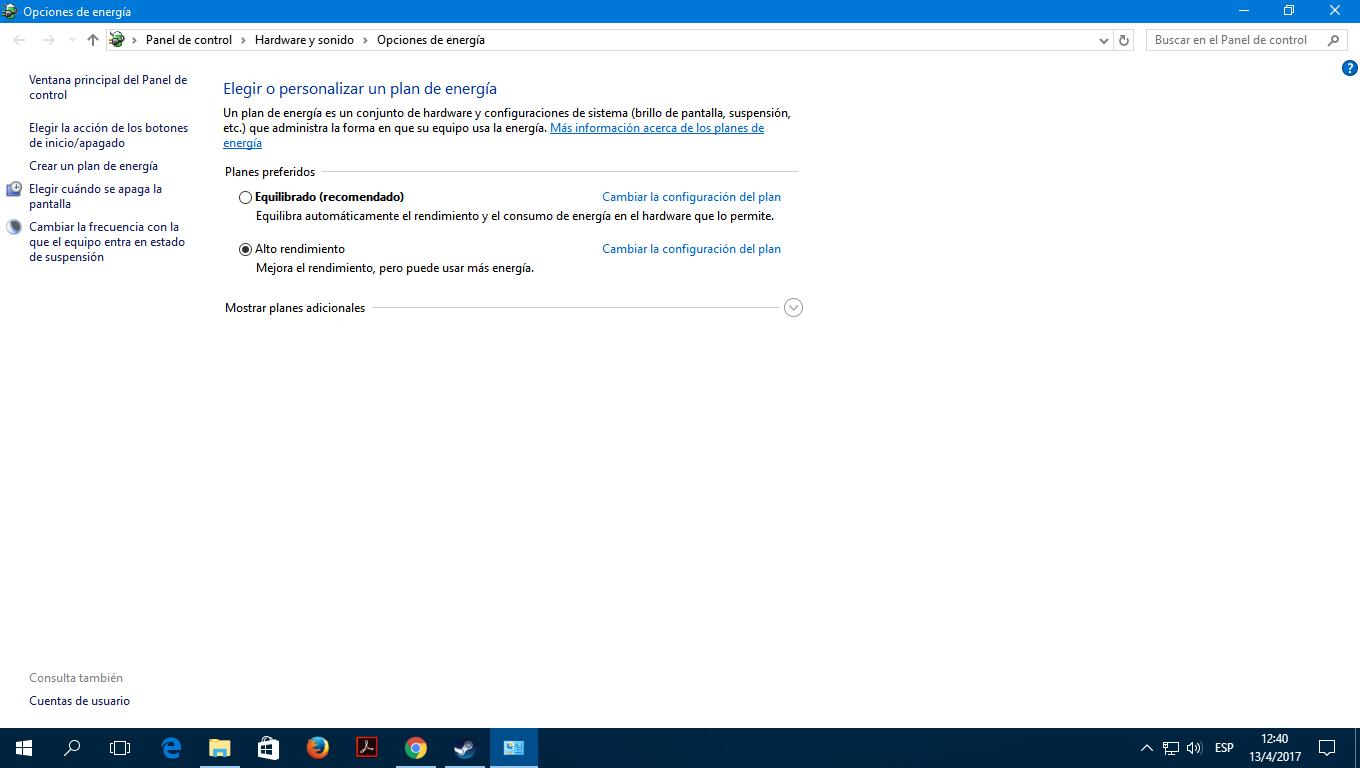Open the address bar history dropdown
Viewport: 1360px width, 768px height.
click(1104, 40)
